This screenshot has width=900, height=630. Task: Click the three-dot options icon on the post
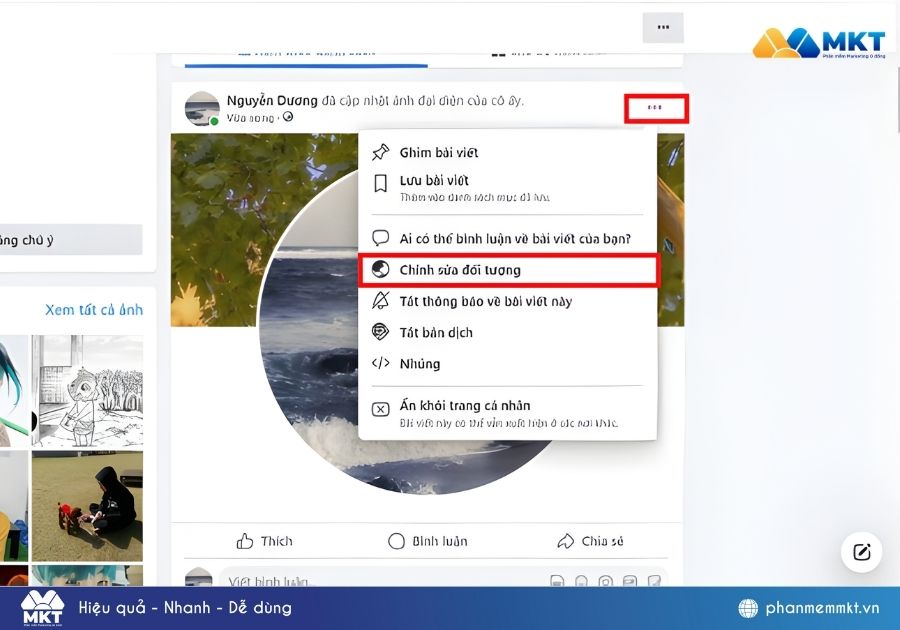657,108
